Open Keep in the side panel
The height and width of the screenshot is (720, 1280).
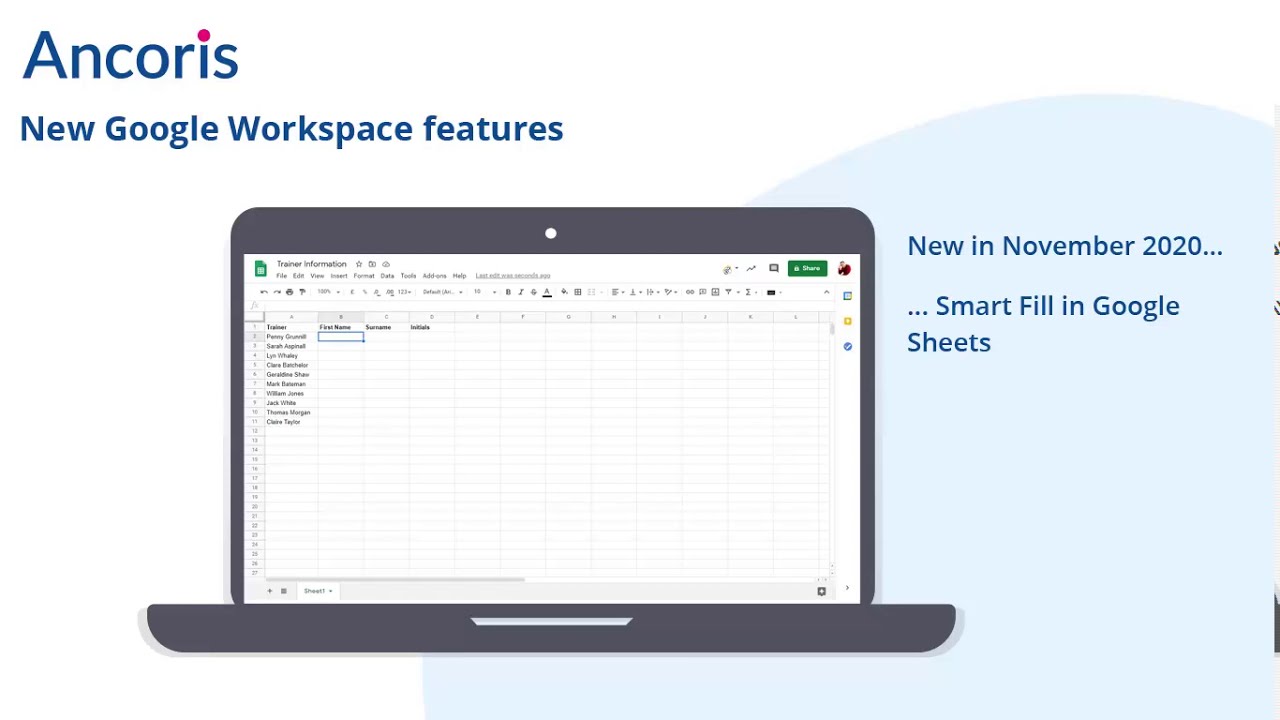[x=847, y=321]
